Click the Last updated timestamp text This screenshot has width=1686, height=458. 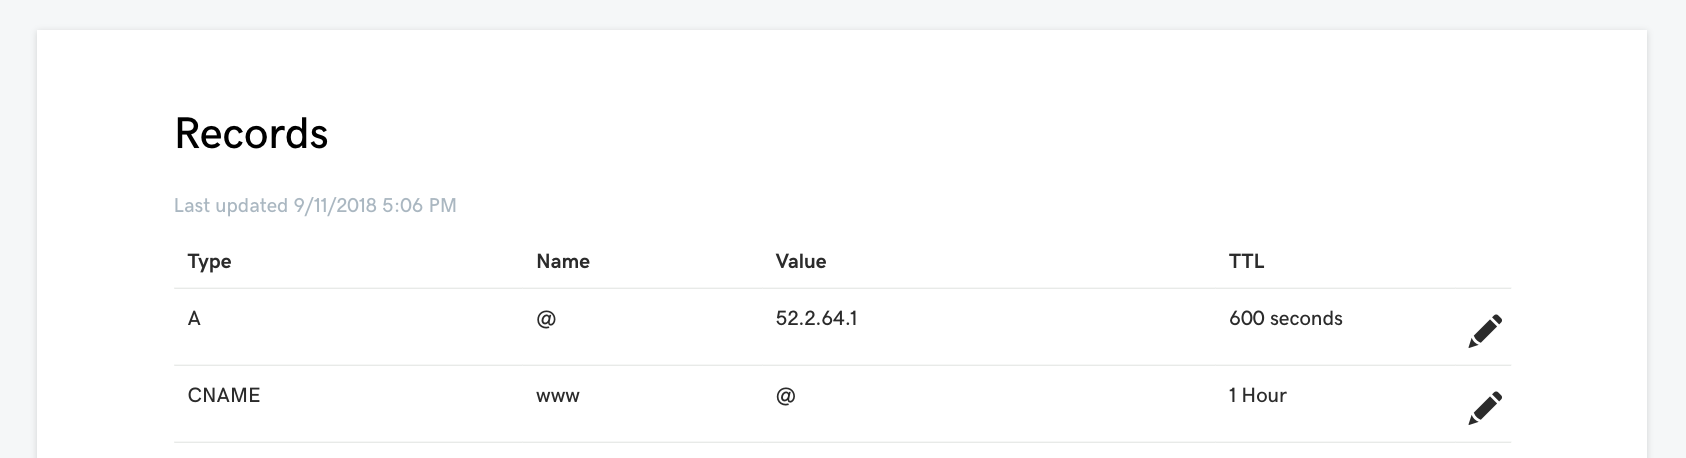pyautogui.click(x=315, y=206)
